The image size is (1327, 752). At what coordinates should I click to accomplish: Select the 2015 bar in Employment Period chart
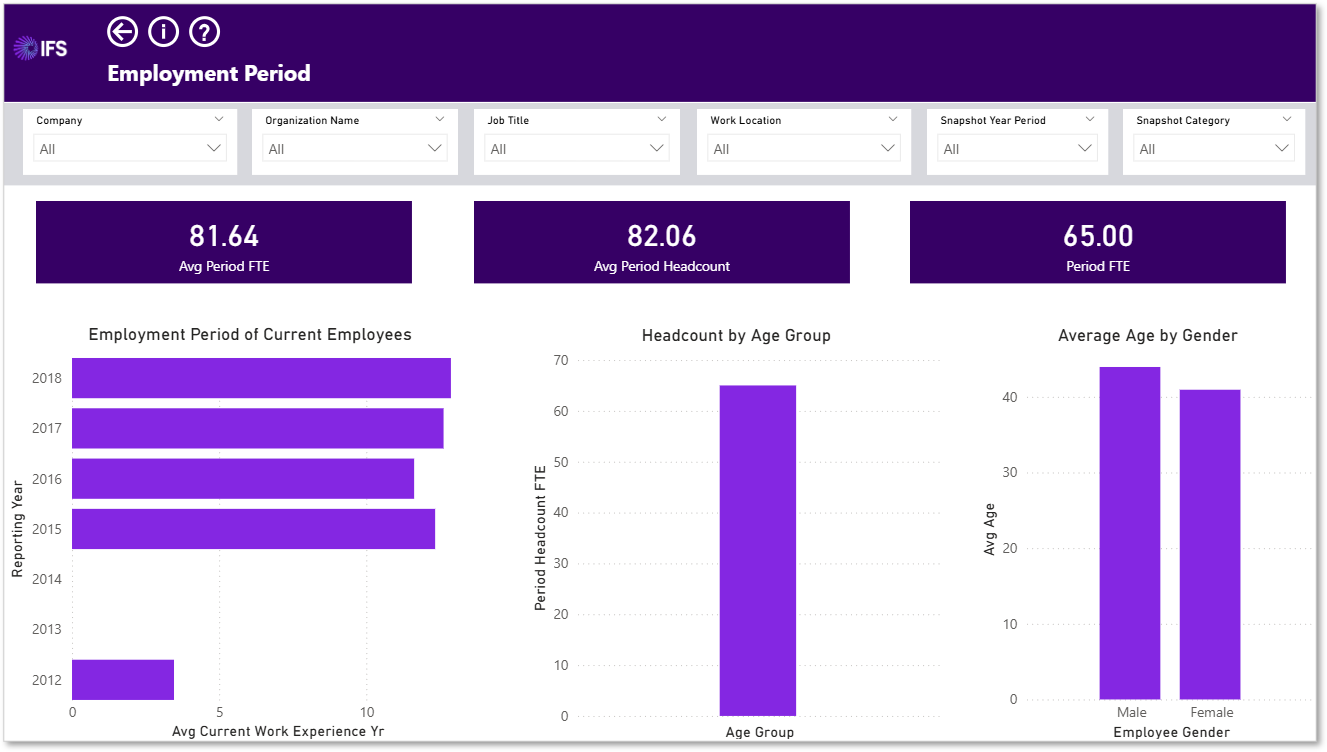(253, 529)
